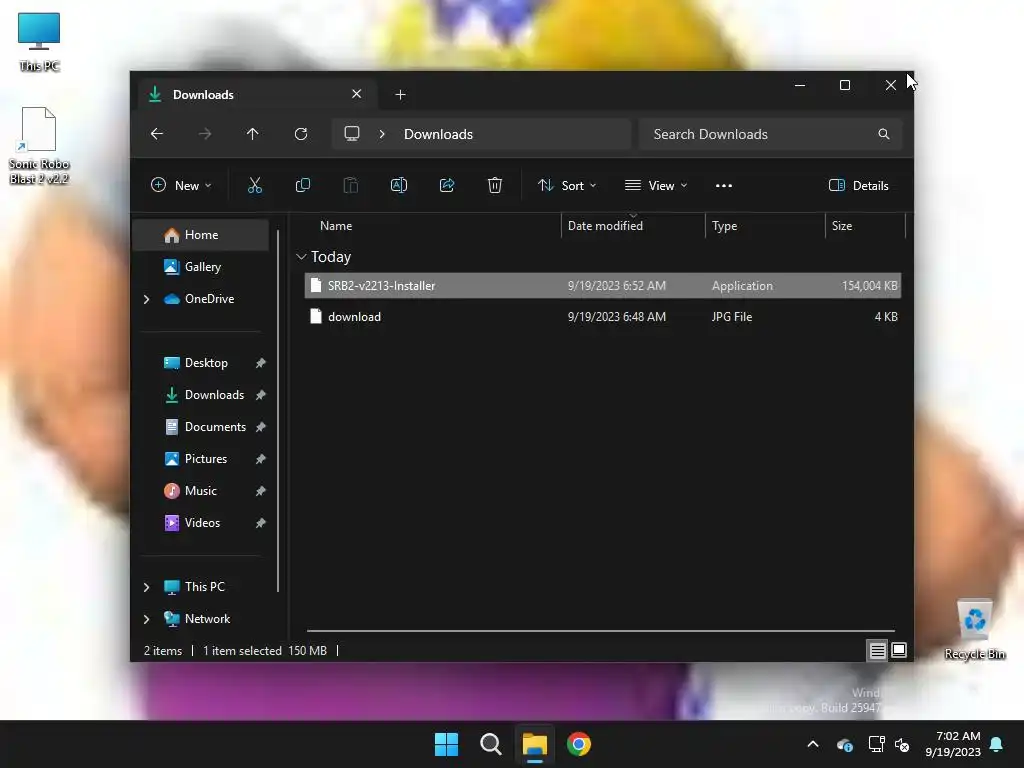
Task: Expand Network tree node
Action: coord(146,619)
